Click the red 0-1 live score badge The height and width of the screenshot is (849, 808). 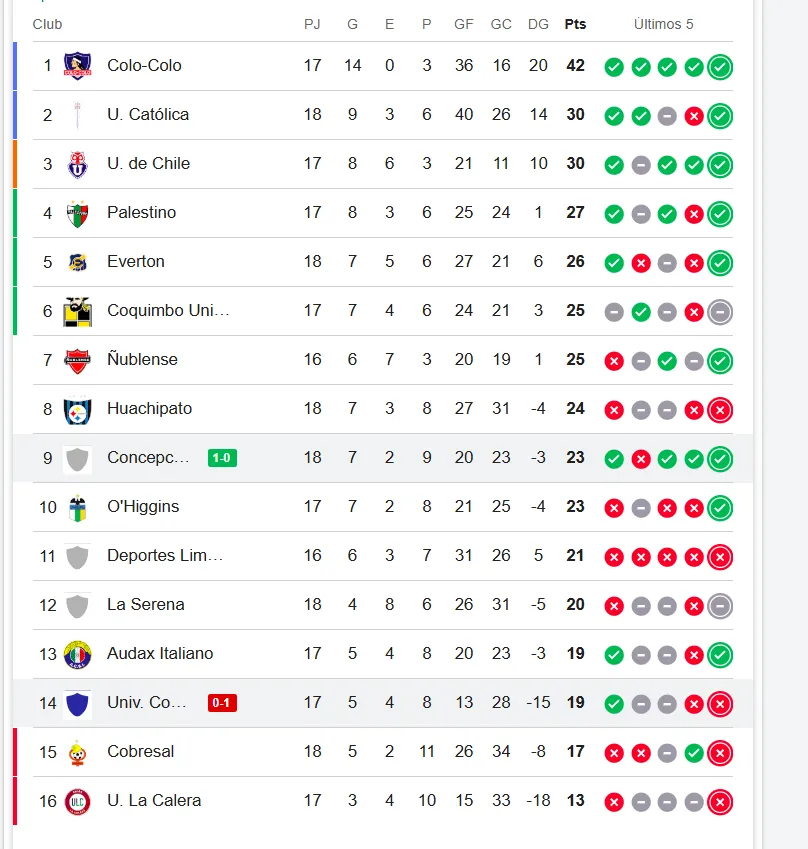(x=222, y=703)
